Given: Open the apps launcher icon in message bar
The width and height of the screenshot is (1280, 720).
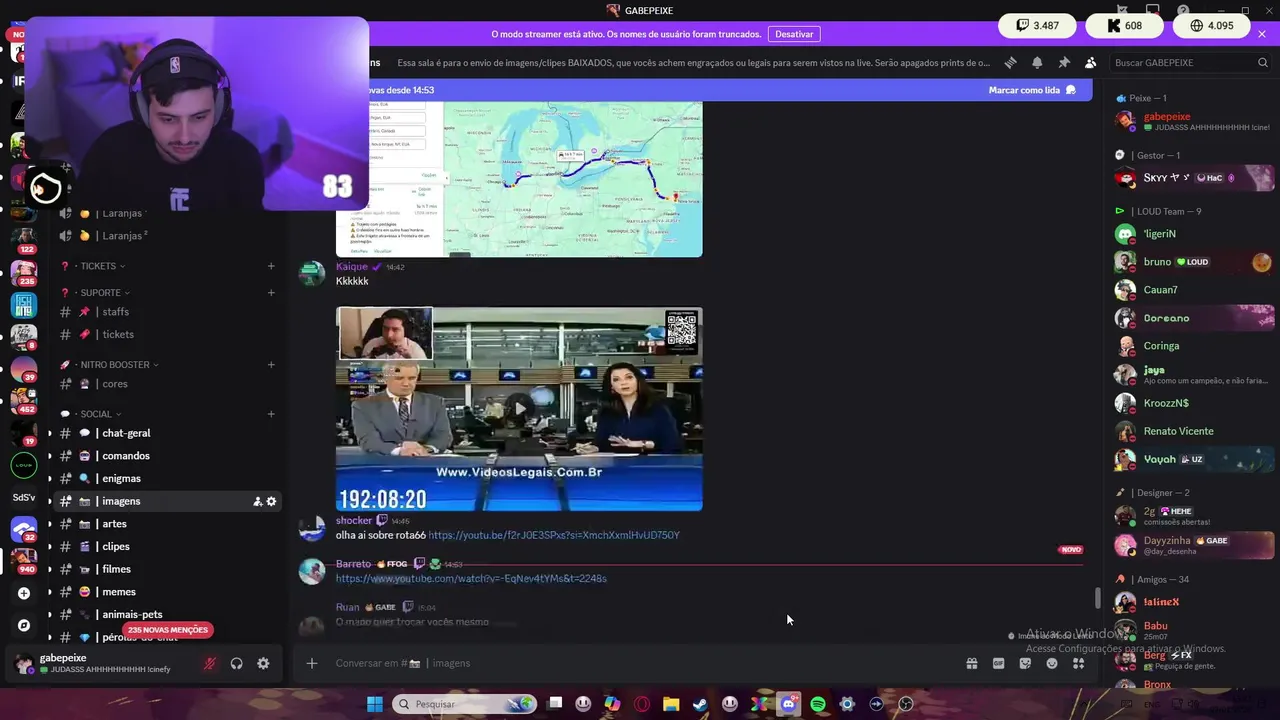Looking at the screenshot, I should coord(1079,663).
